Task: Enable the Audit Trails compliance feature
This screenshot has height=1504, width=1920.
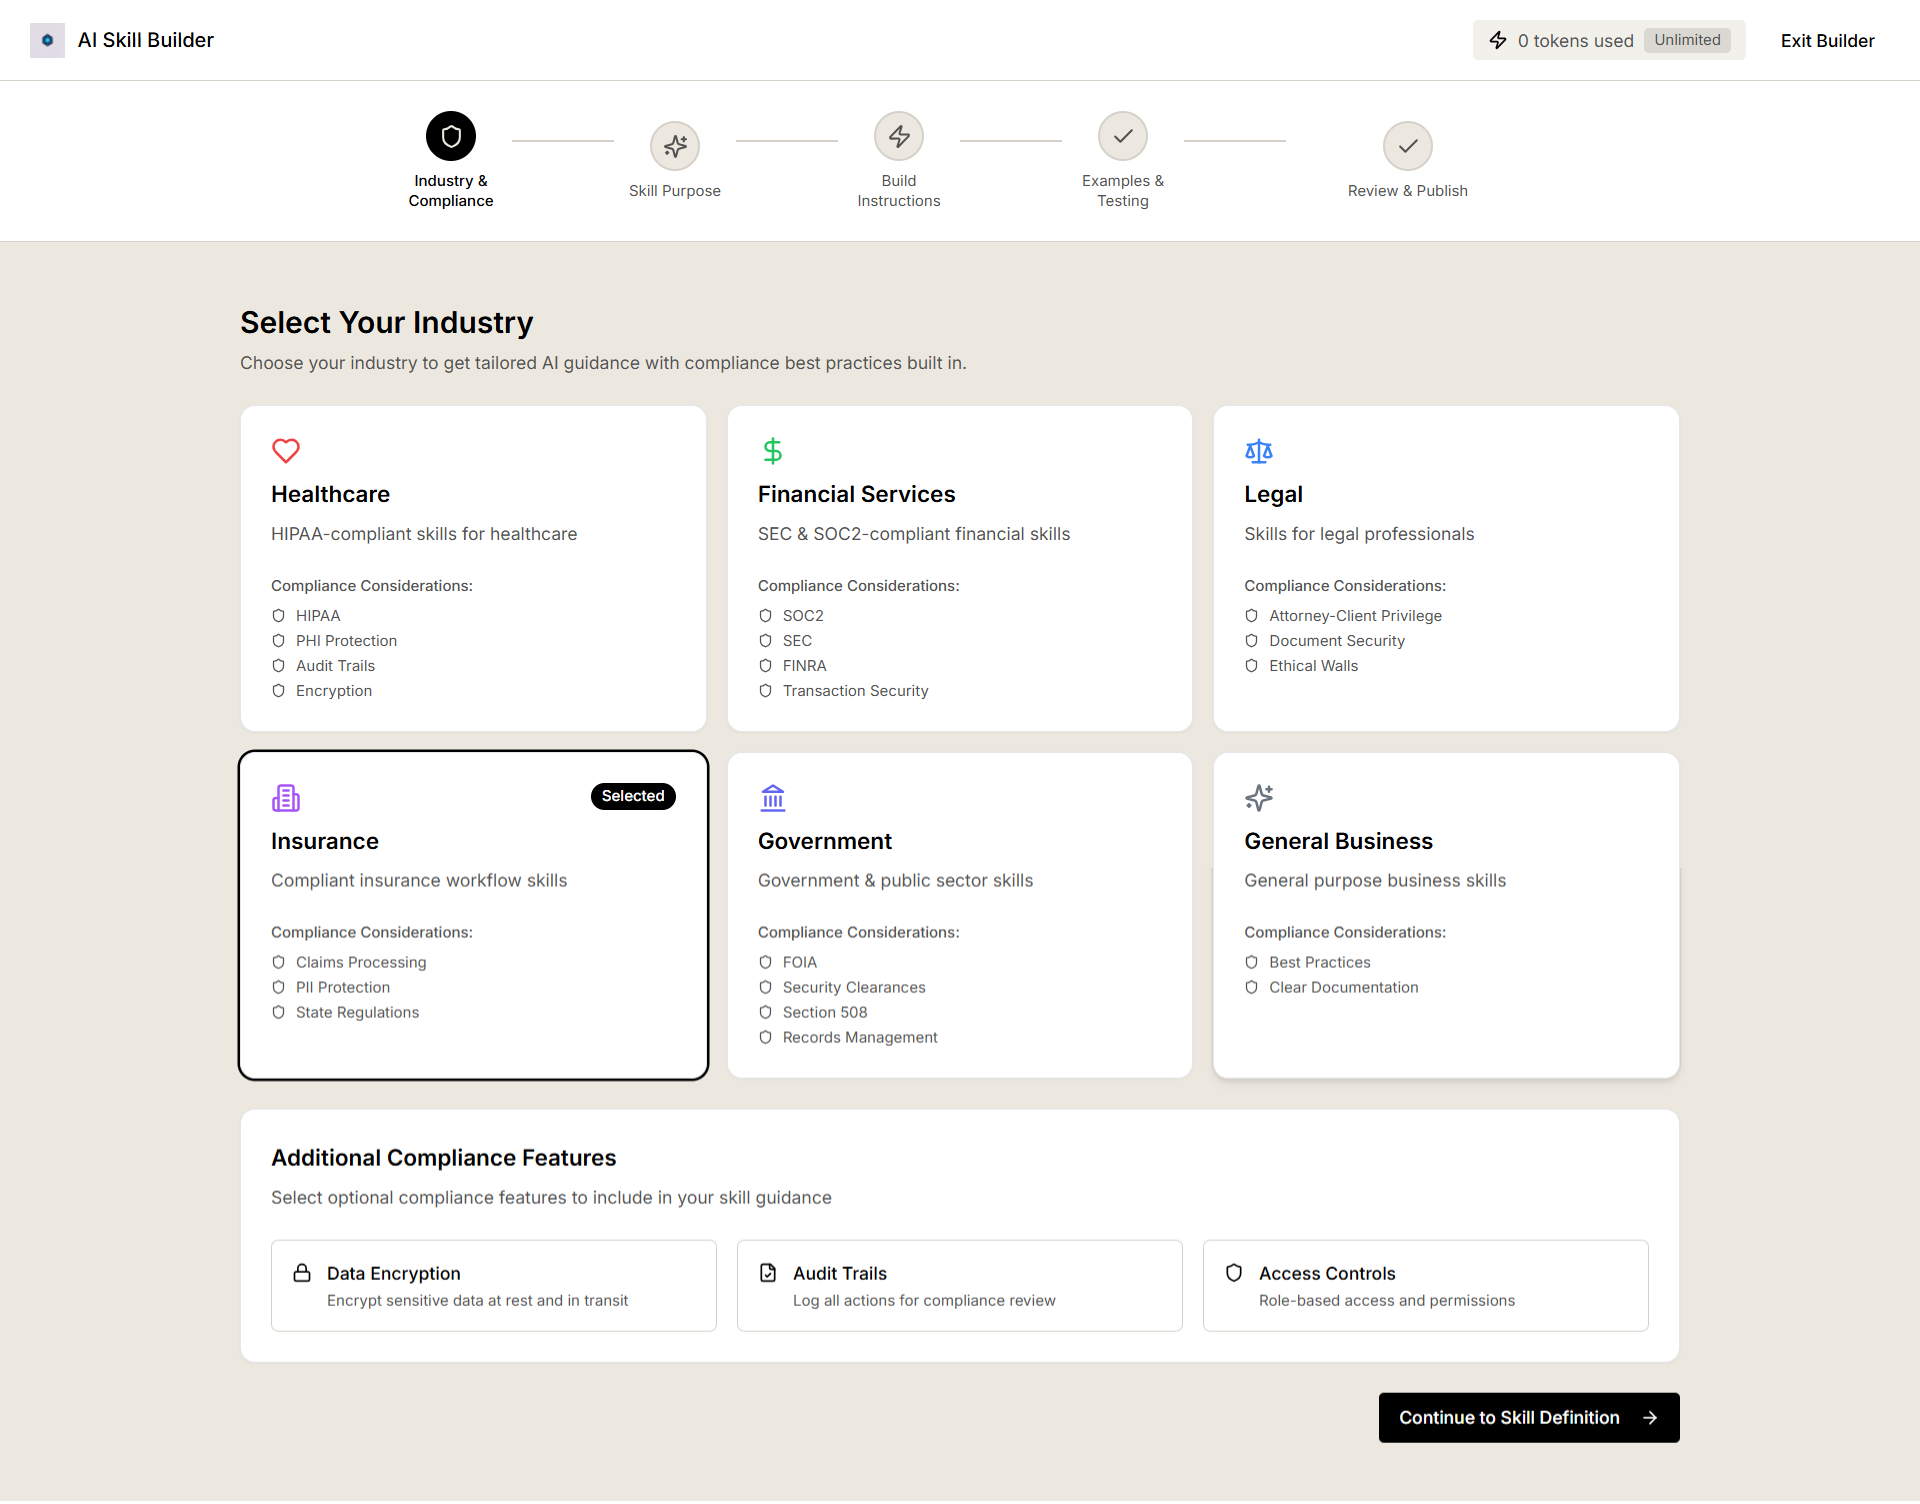Action: 959,1285
